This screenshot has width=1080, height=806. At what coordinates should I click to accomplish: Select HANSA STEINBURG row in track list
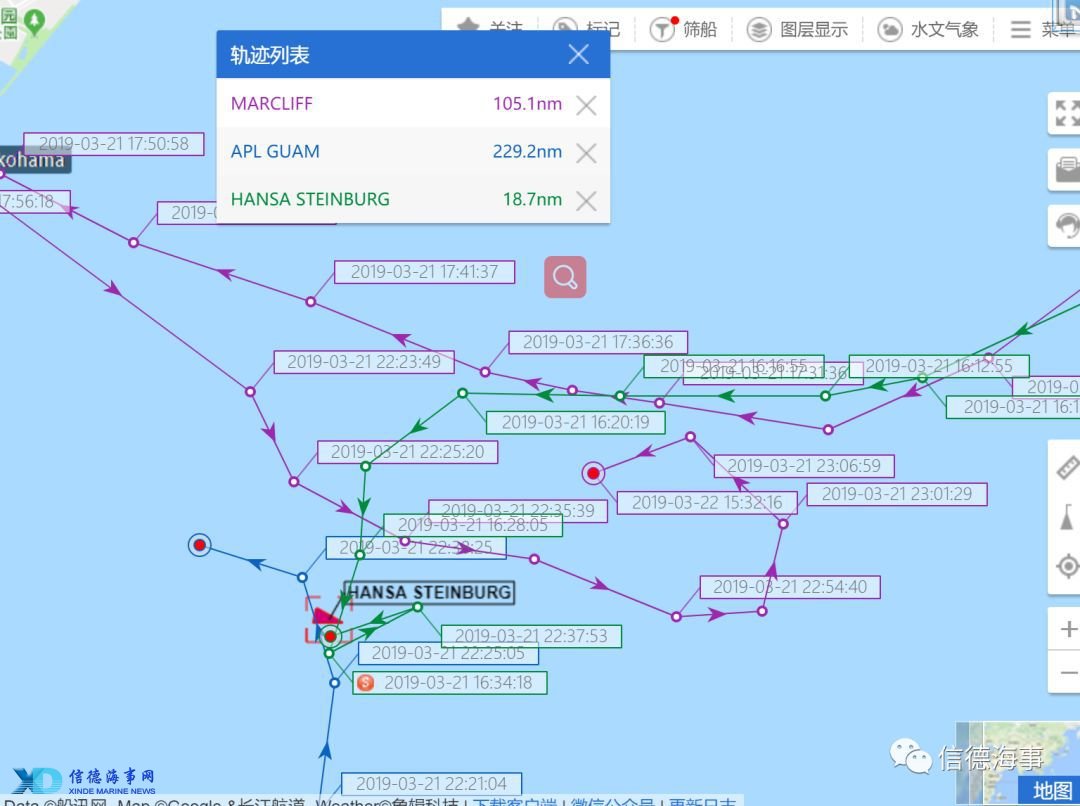click(x=413, y=199)
